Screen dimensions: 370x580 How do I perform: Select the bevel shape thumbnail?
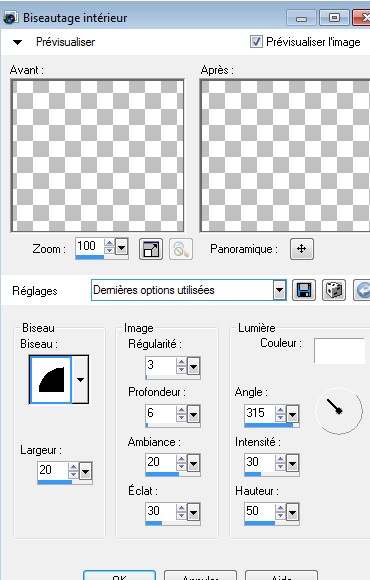(x=50, y=380)
